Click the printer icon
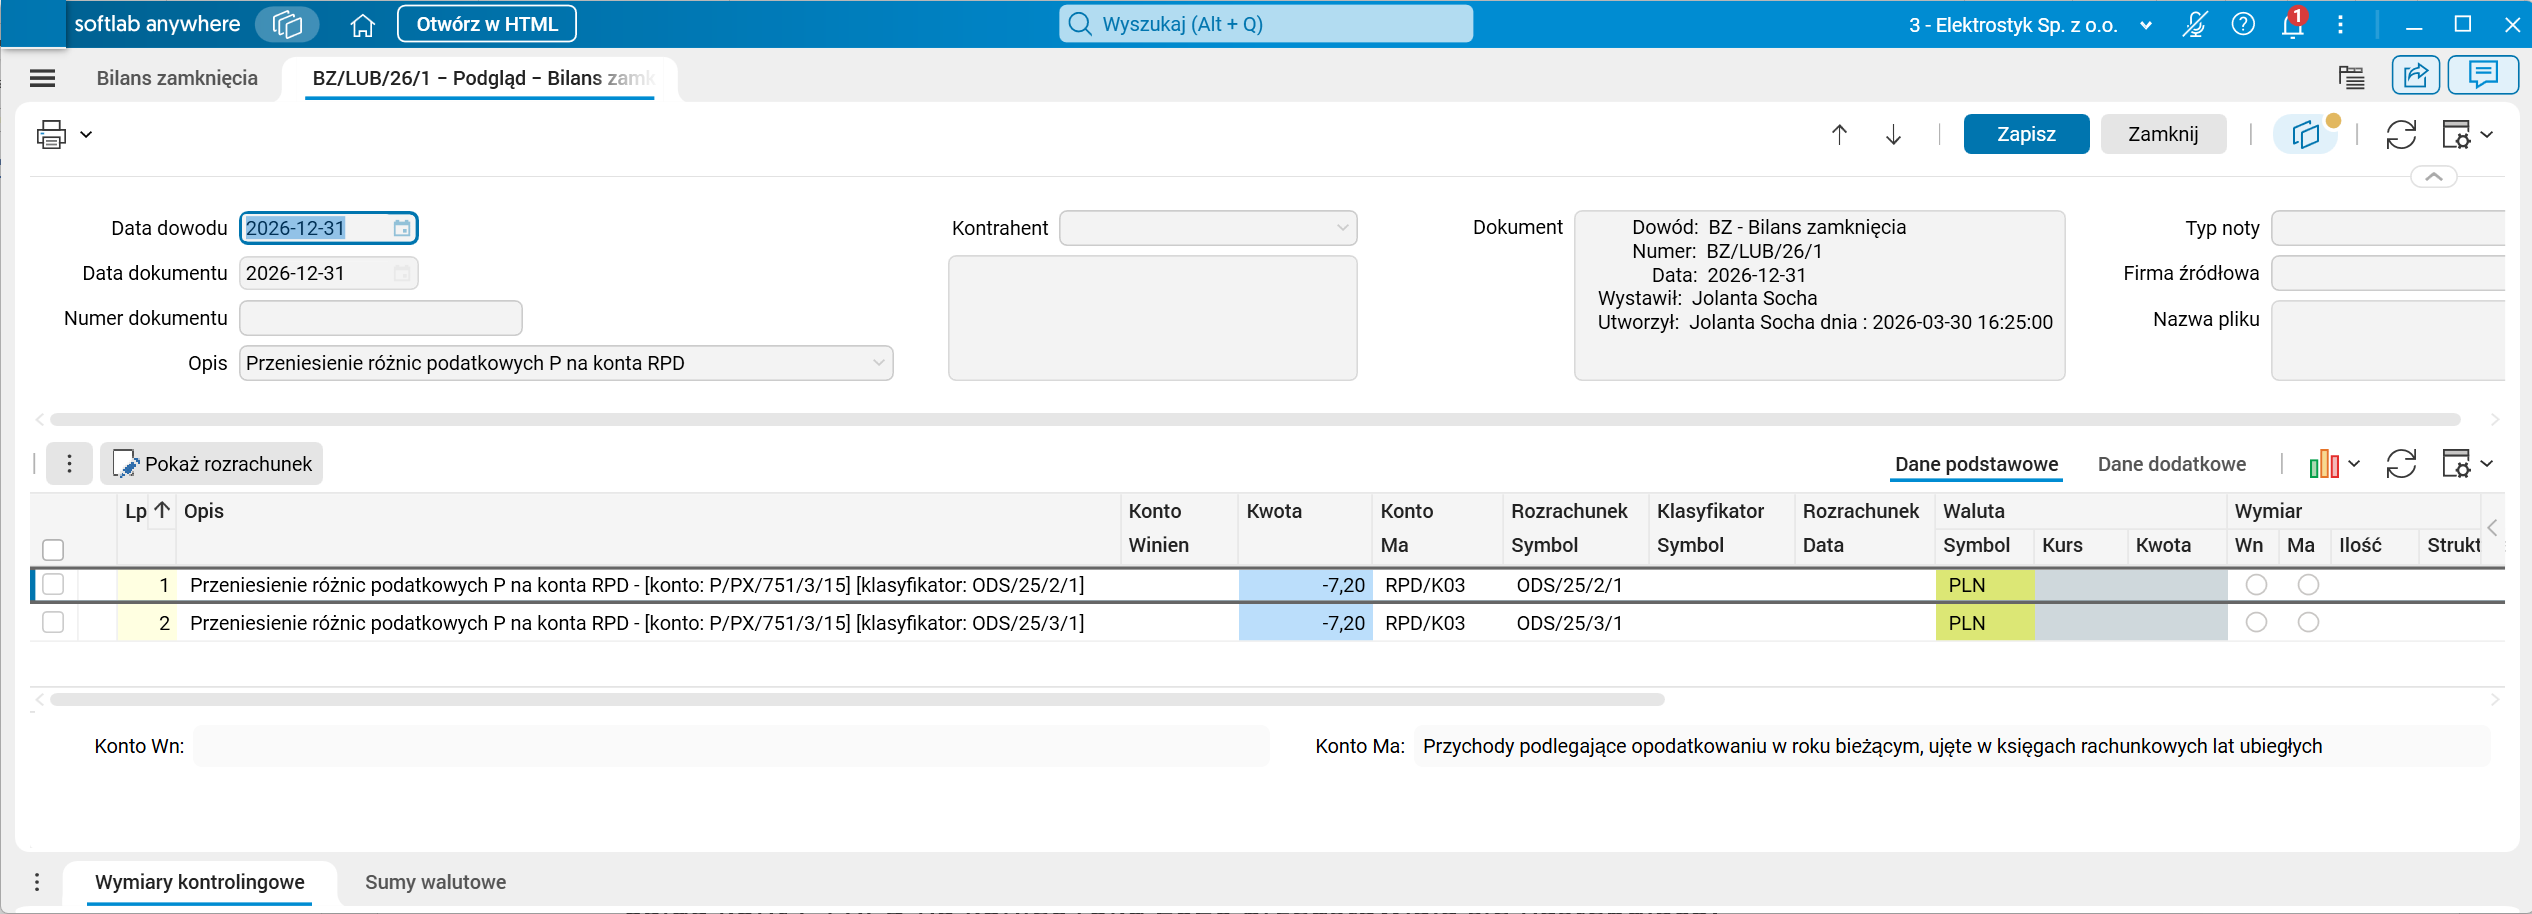The height and width of the screenshot is (914, 2532). pyautogui.click(x=51, y=134)
